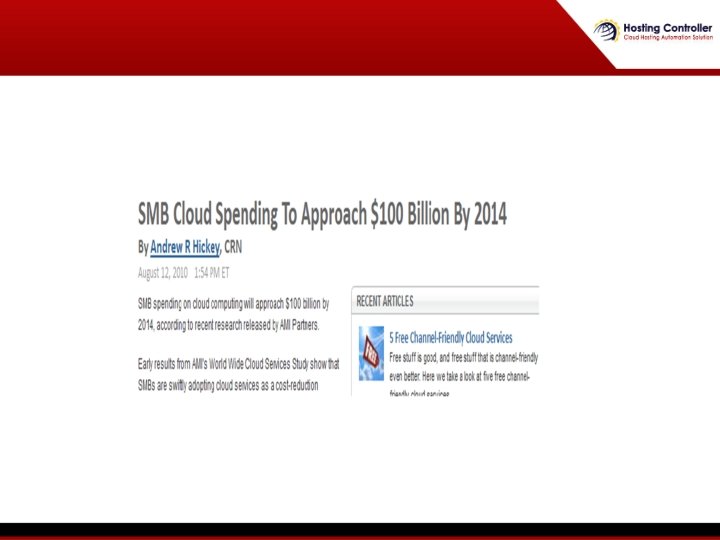This screenshot has height=540, width=720.
Task: Click the "CRN" label after the author name
Action: pyautogui.click(x=233, y=247)
